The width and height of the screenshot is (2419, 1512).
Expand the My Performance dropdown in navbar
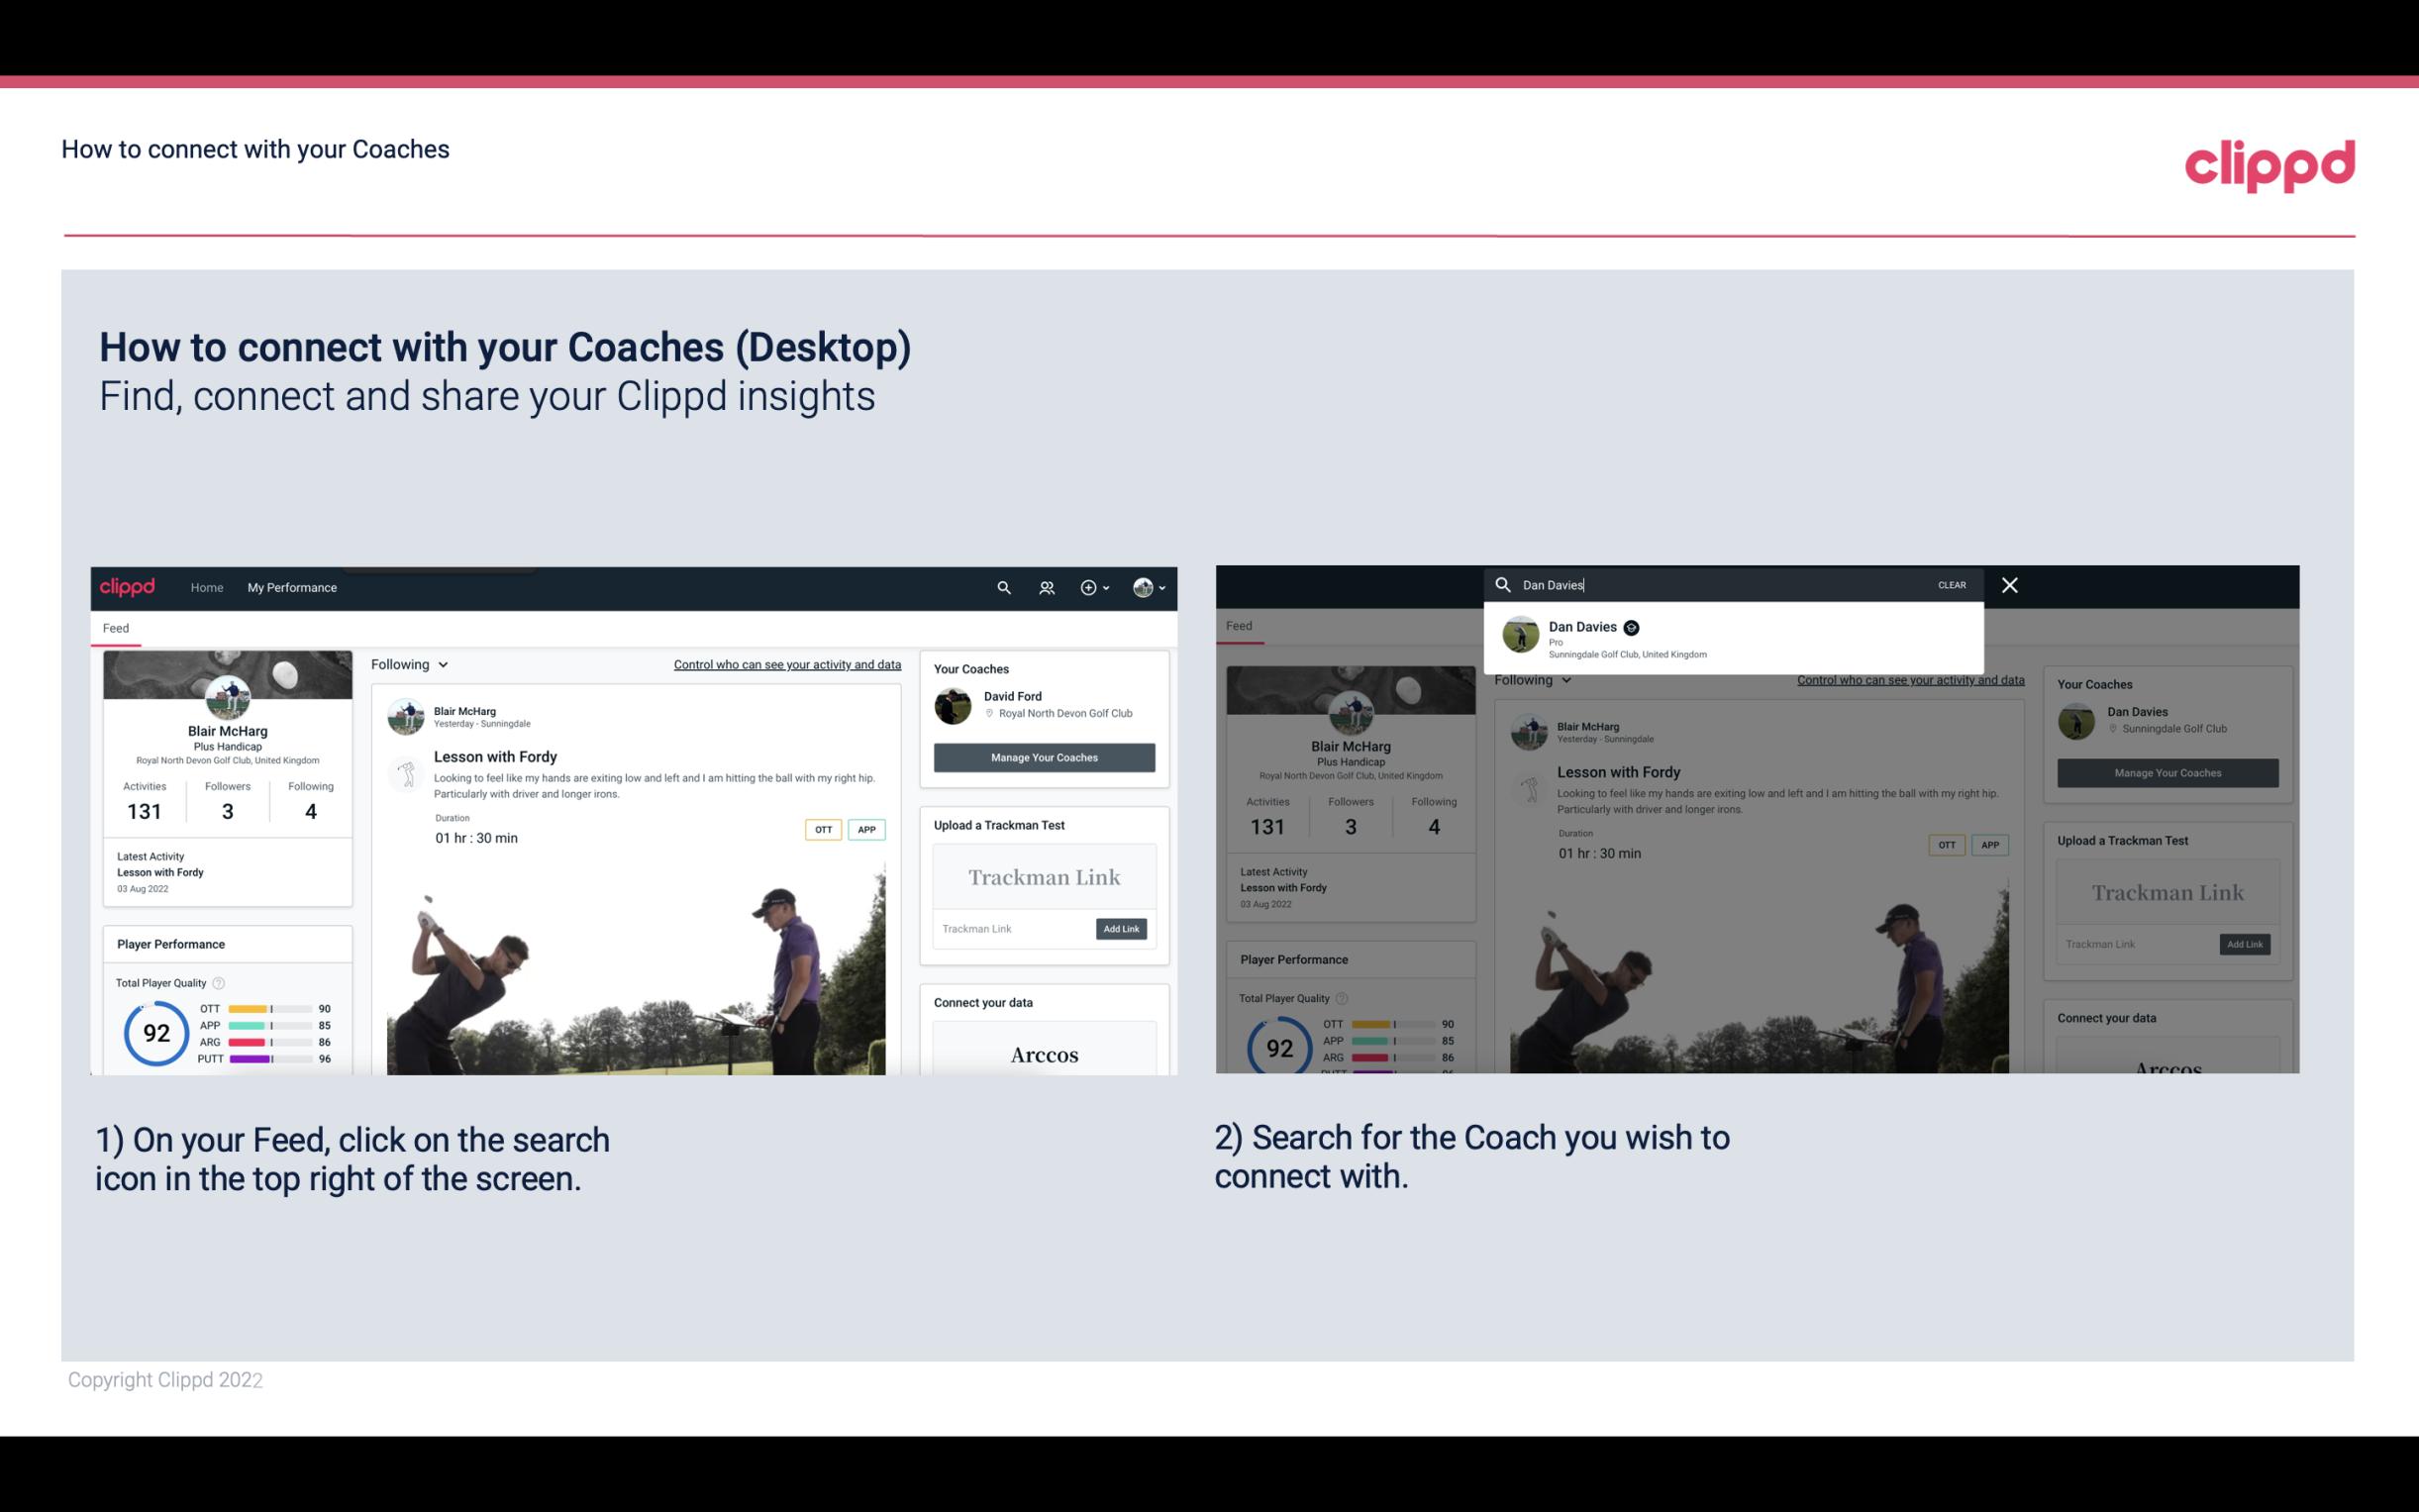pos(292,587)
